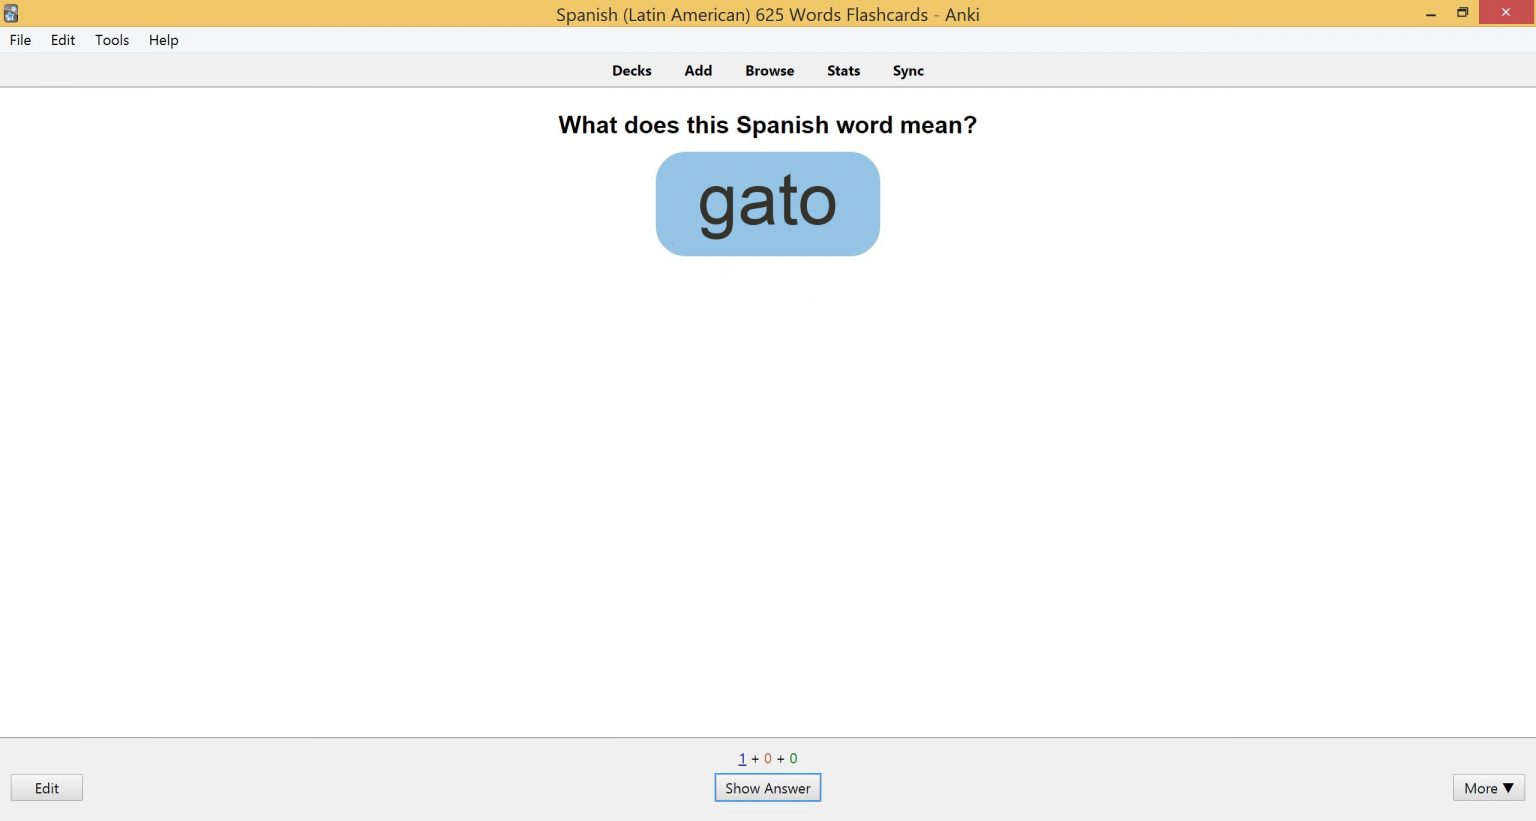
Task: Click Edit to modify the current card
Action: (x=46, y=787)
